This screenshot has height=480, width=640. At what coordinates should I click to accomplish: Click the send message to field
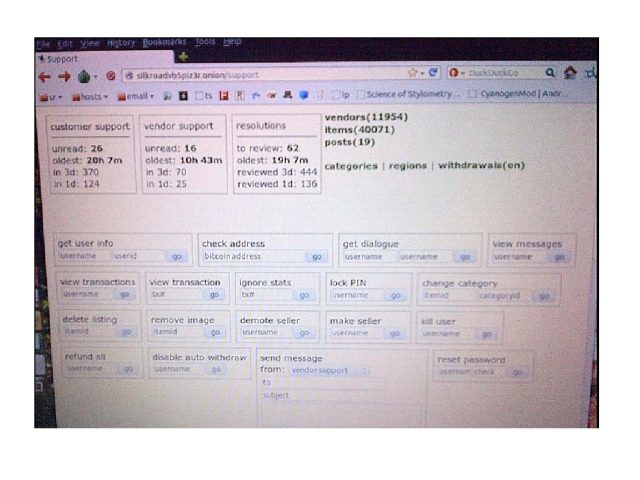322,382
